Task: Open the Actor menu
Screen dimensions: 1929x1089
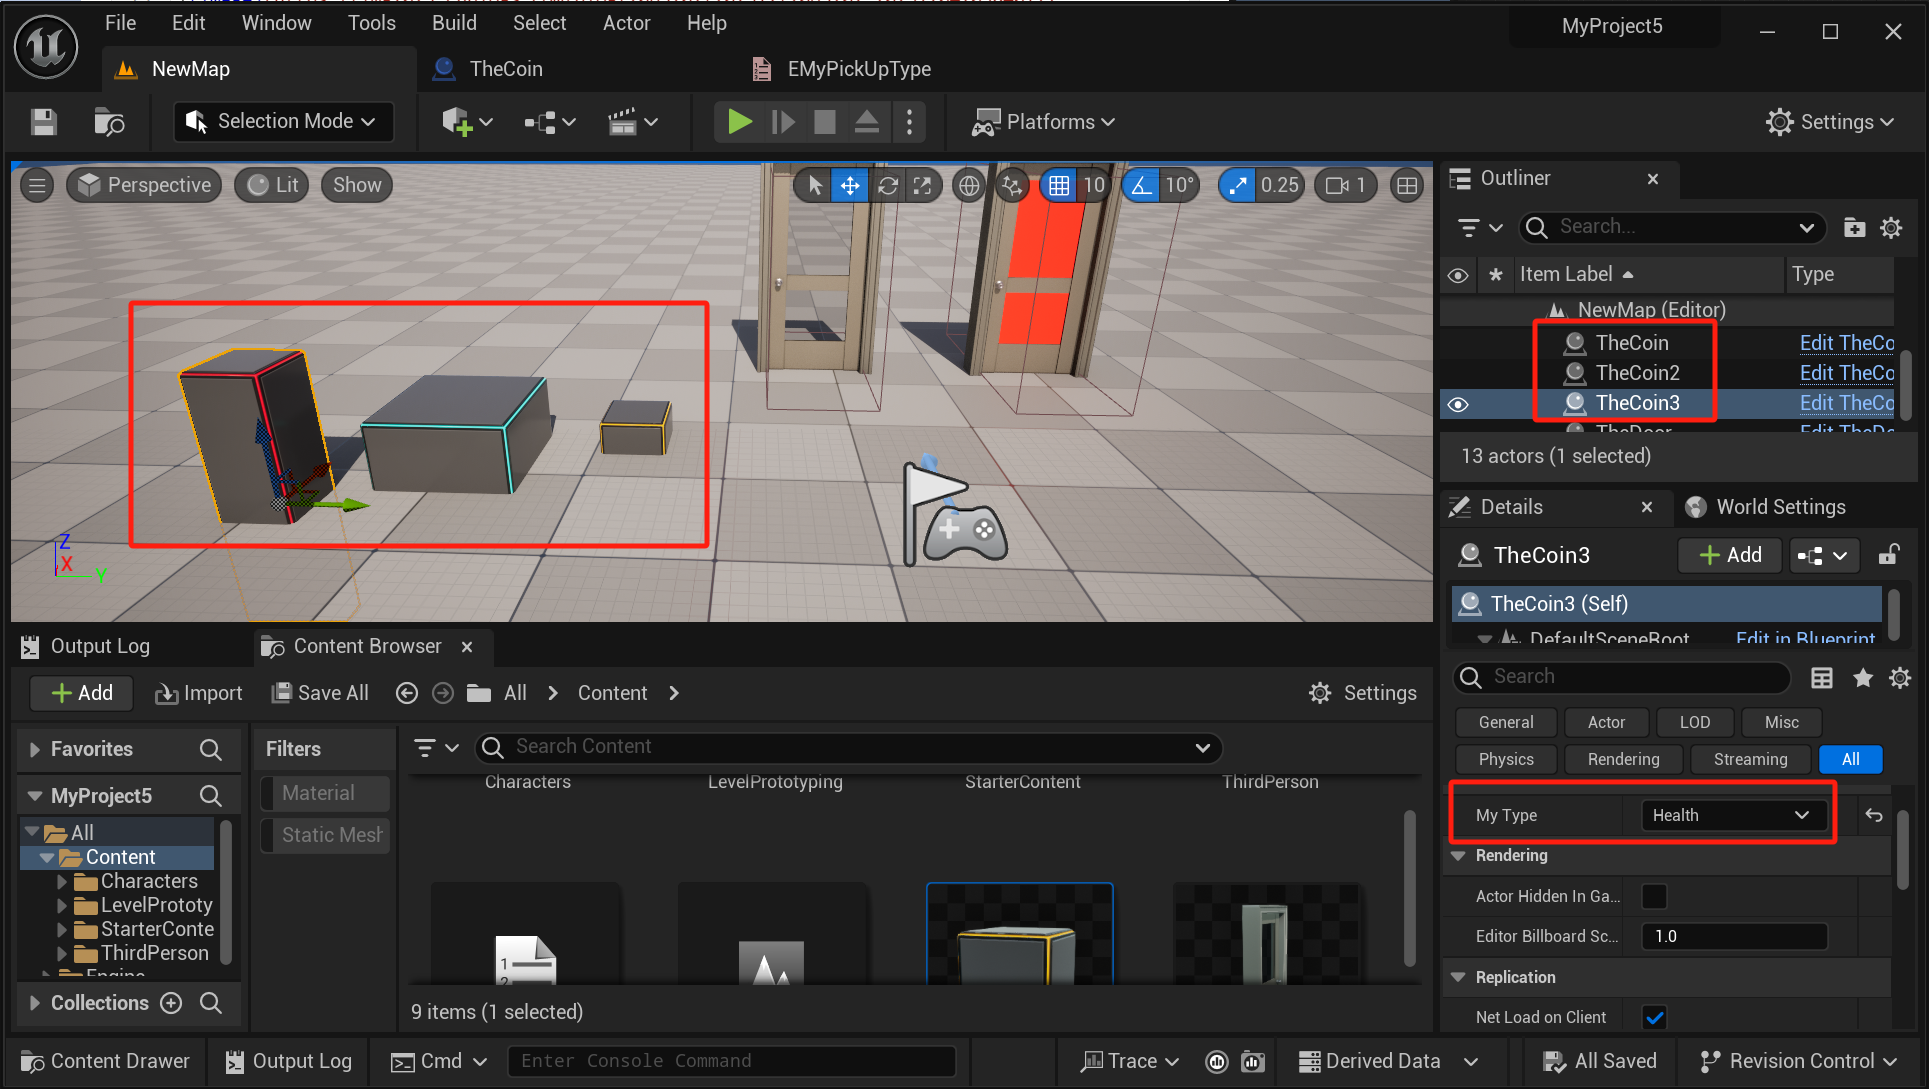Action: pyautogui.click(x=627, y=23)
